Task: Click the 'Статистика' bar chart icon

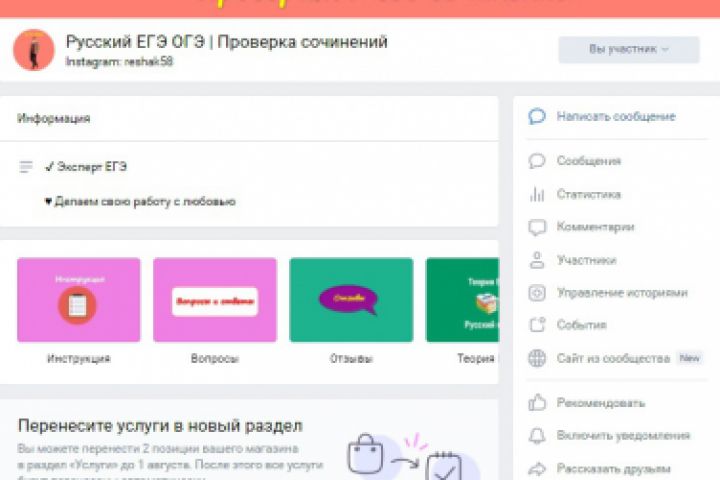Action: click(537, 194)
